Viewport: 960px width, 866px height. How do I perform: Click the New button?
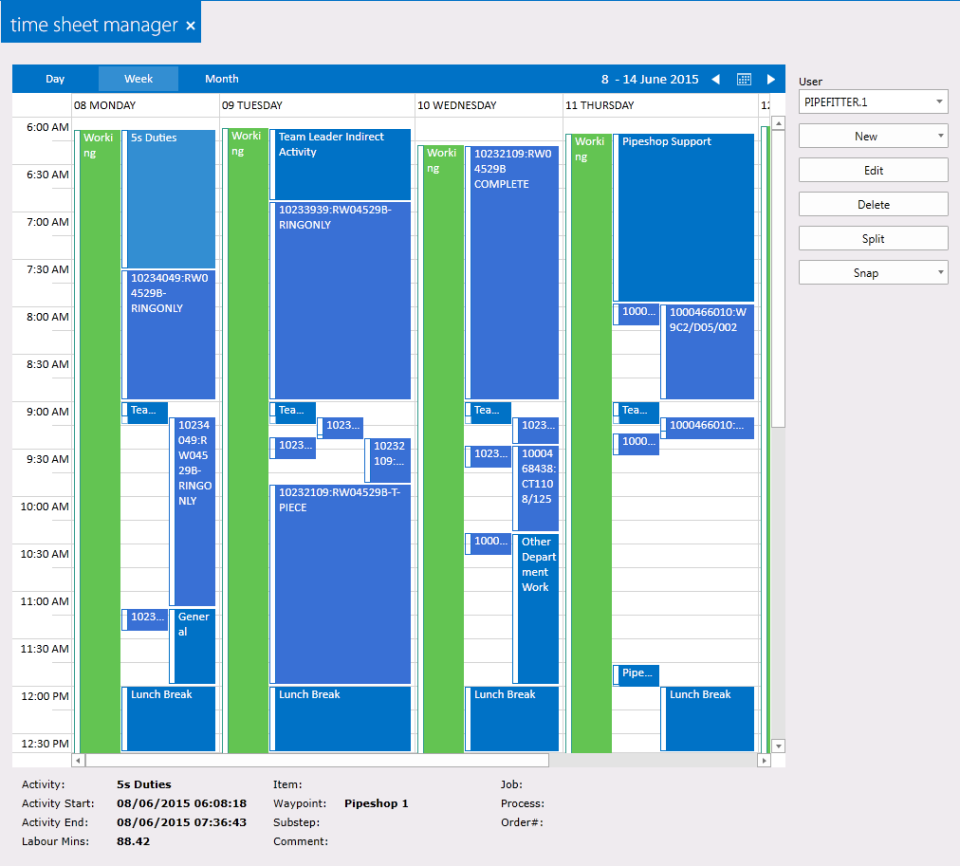coord(865,135)
